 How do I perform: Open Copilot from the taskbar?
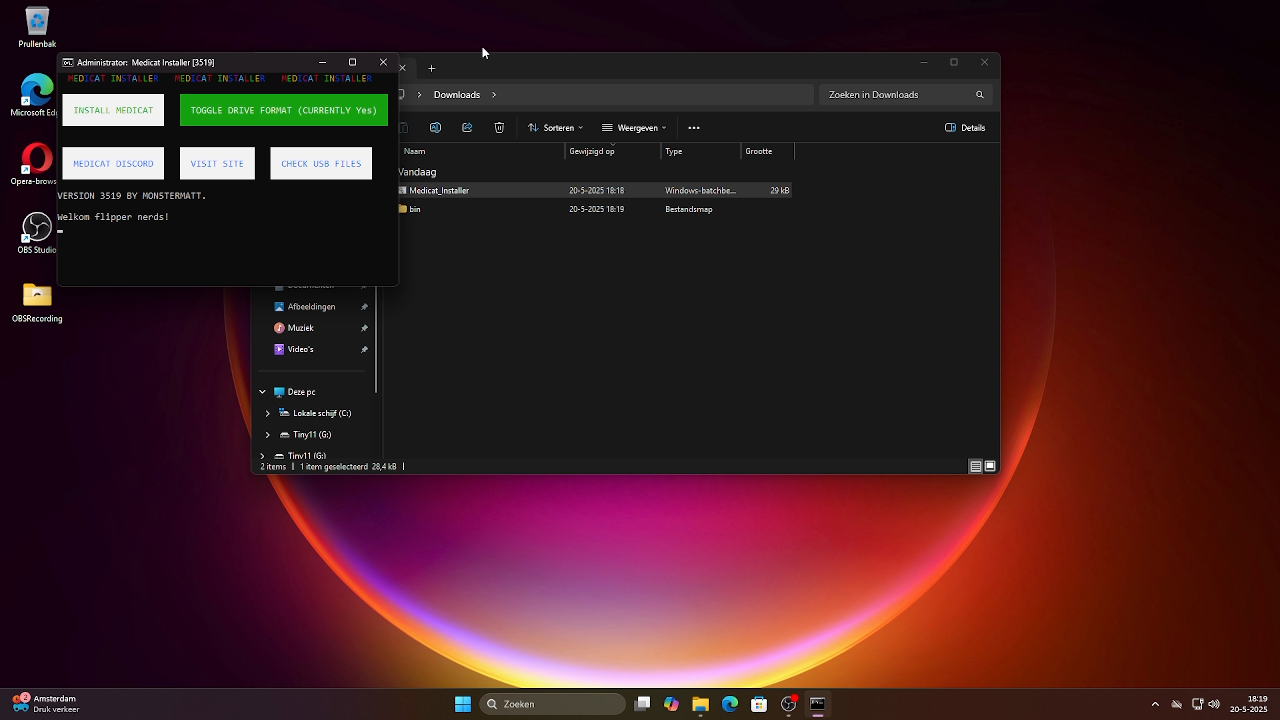coord(671,704)
